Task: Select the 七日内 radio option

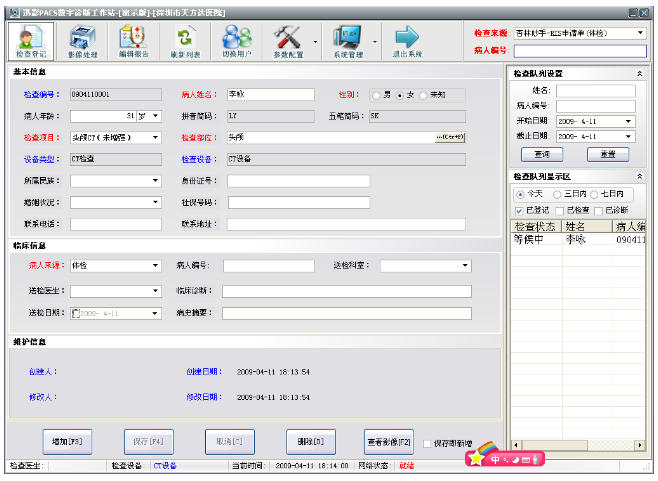Action: coord(594,194)
